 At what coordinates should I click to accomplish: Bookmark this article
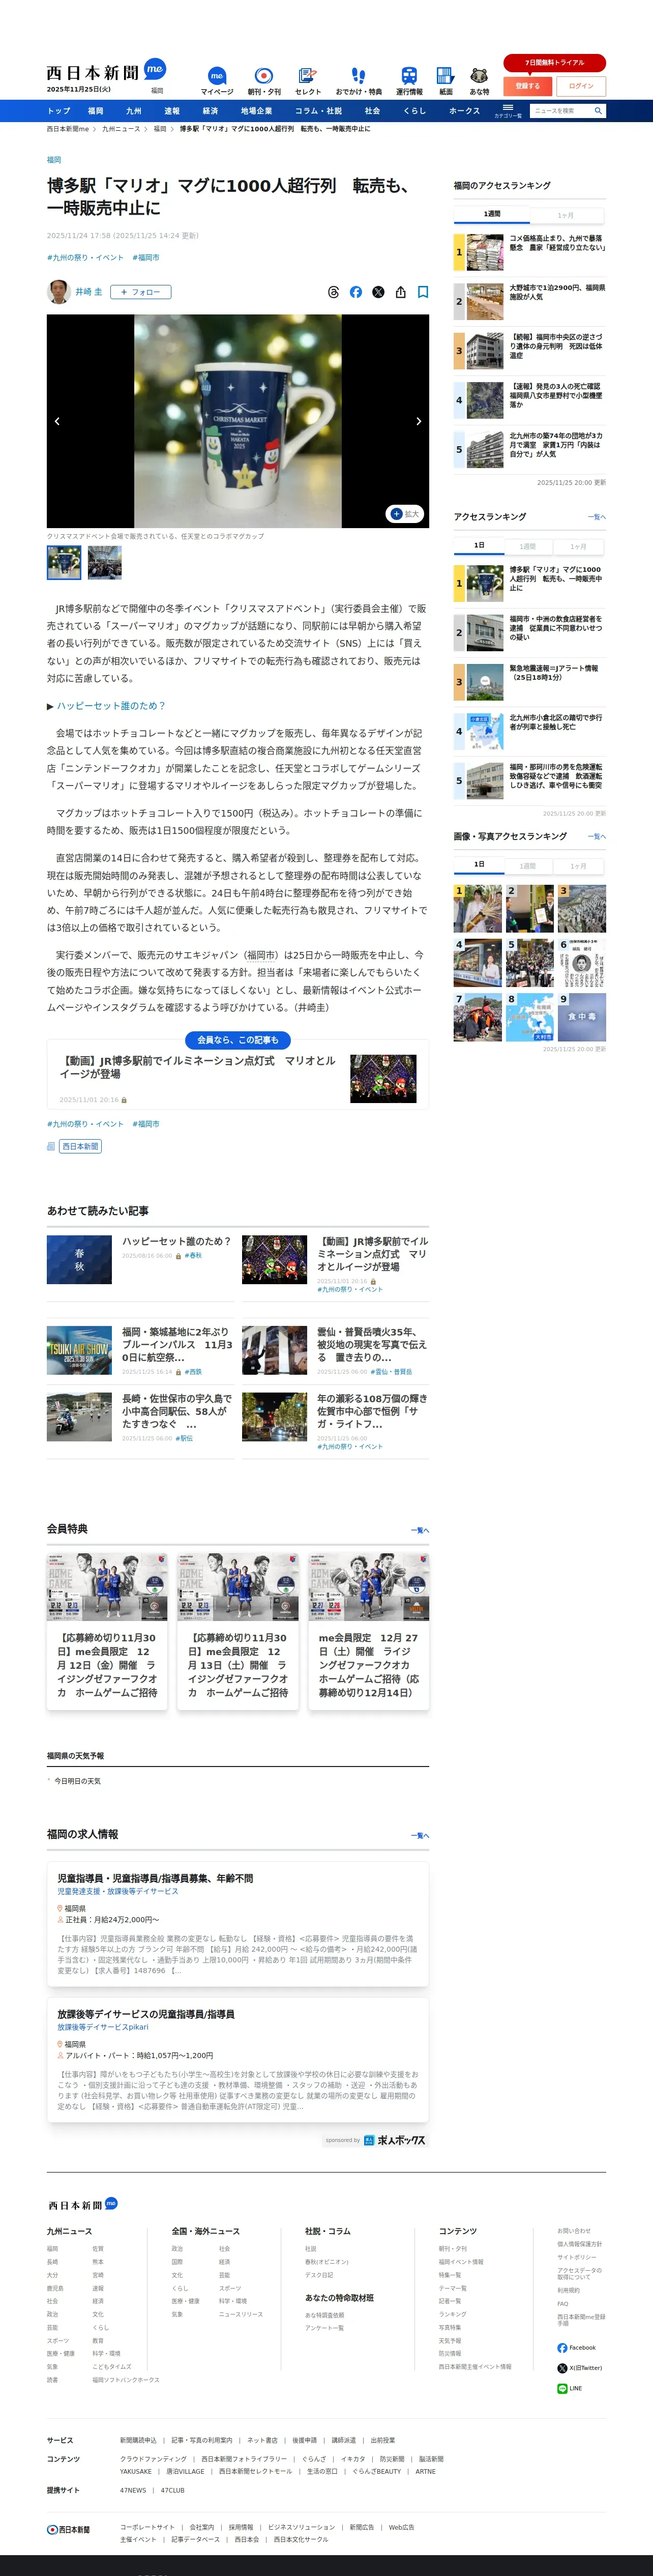[x=423, y=292]
